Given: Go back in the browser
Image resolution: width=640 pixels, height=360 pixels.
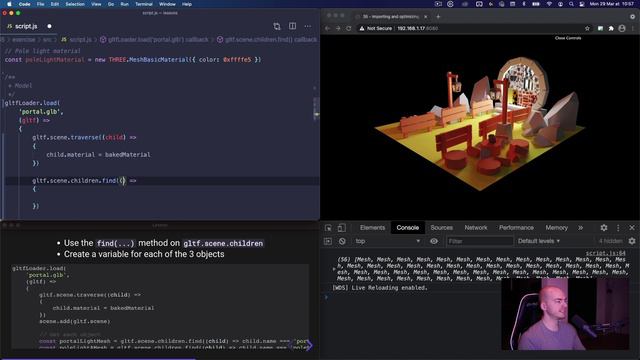Looking at the screenshot, I should pos(327,28).
